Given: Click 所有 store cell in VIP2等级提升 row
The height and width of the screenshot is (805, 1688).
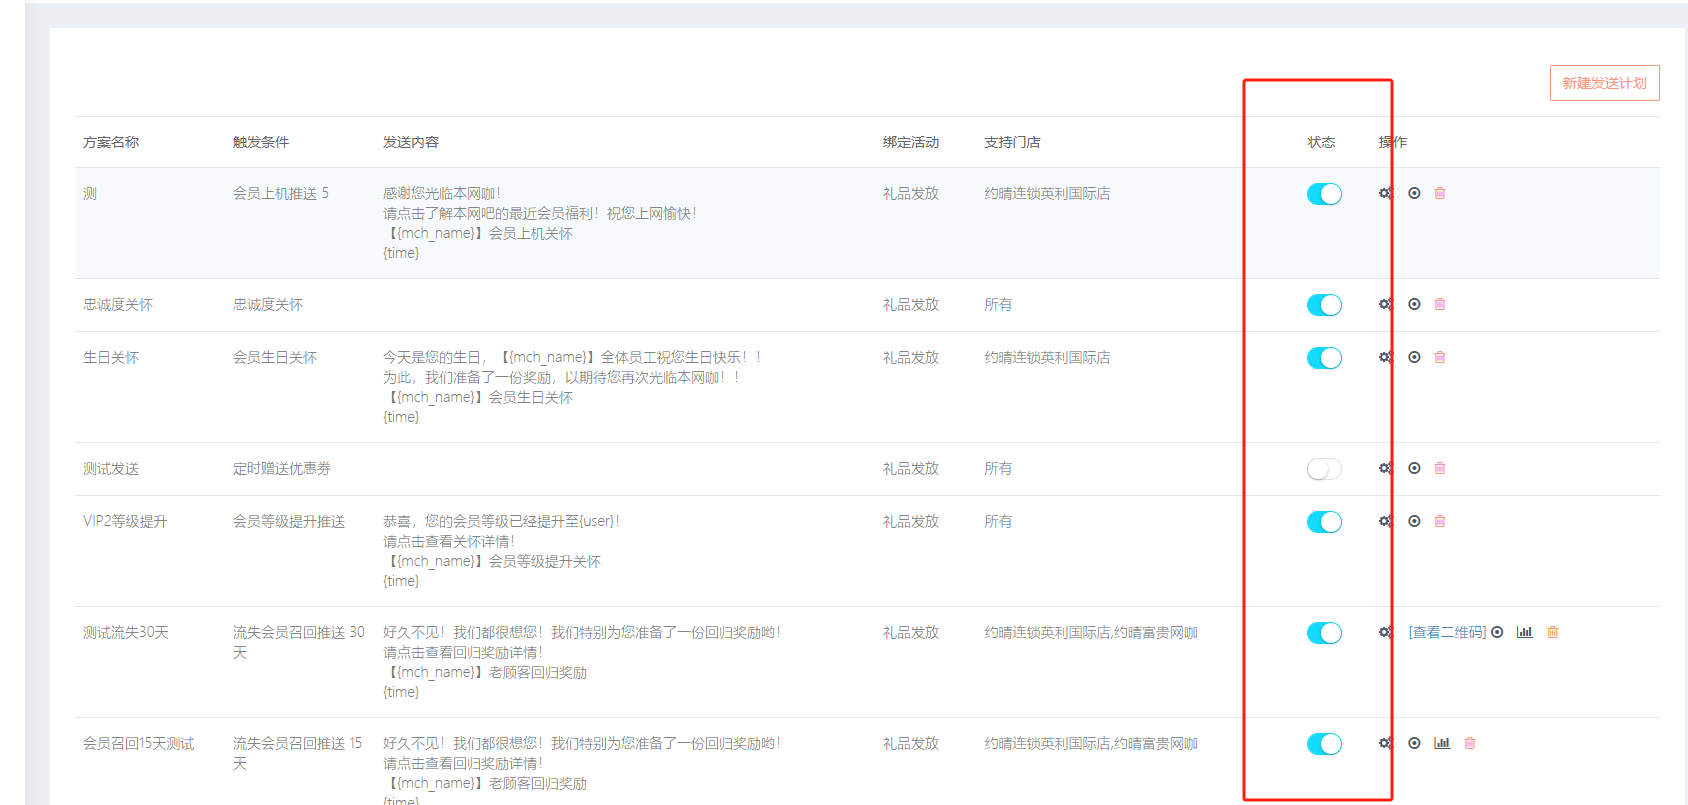Looking at the screenshot, I should pyautogui.click(x=998, y=521).
